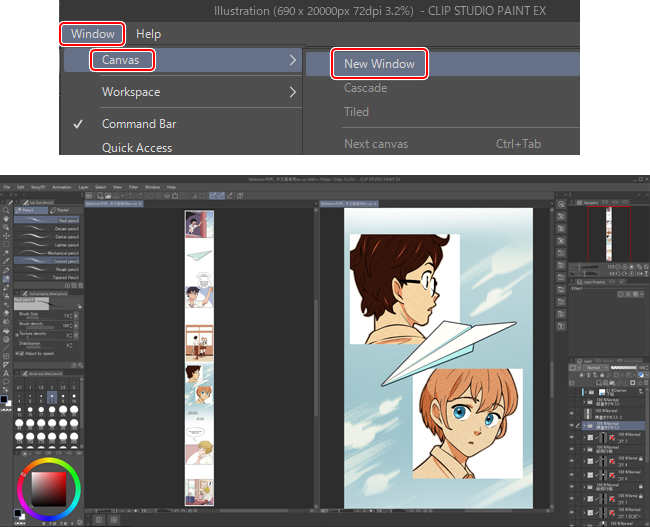Expand the Workspace submenu arrow

(292, 92)
